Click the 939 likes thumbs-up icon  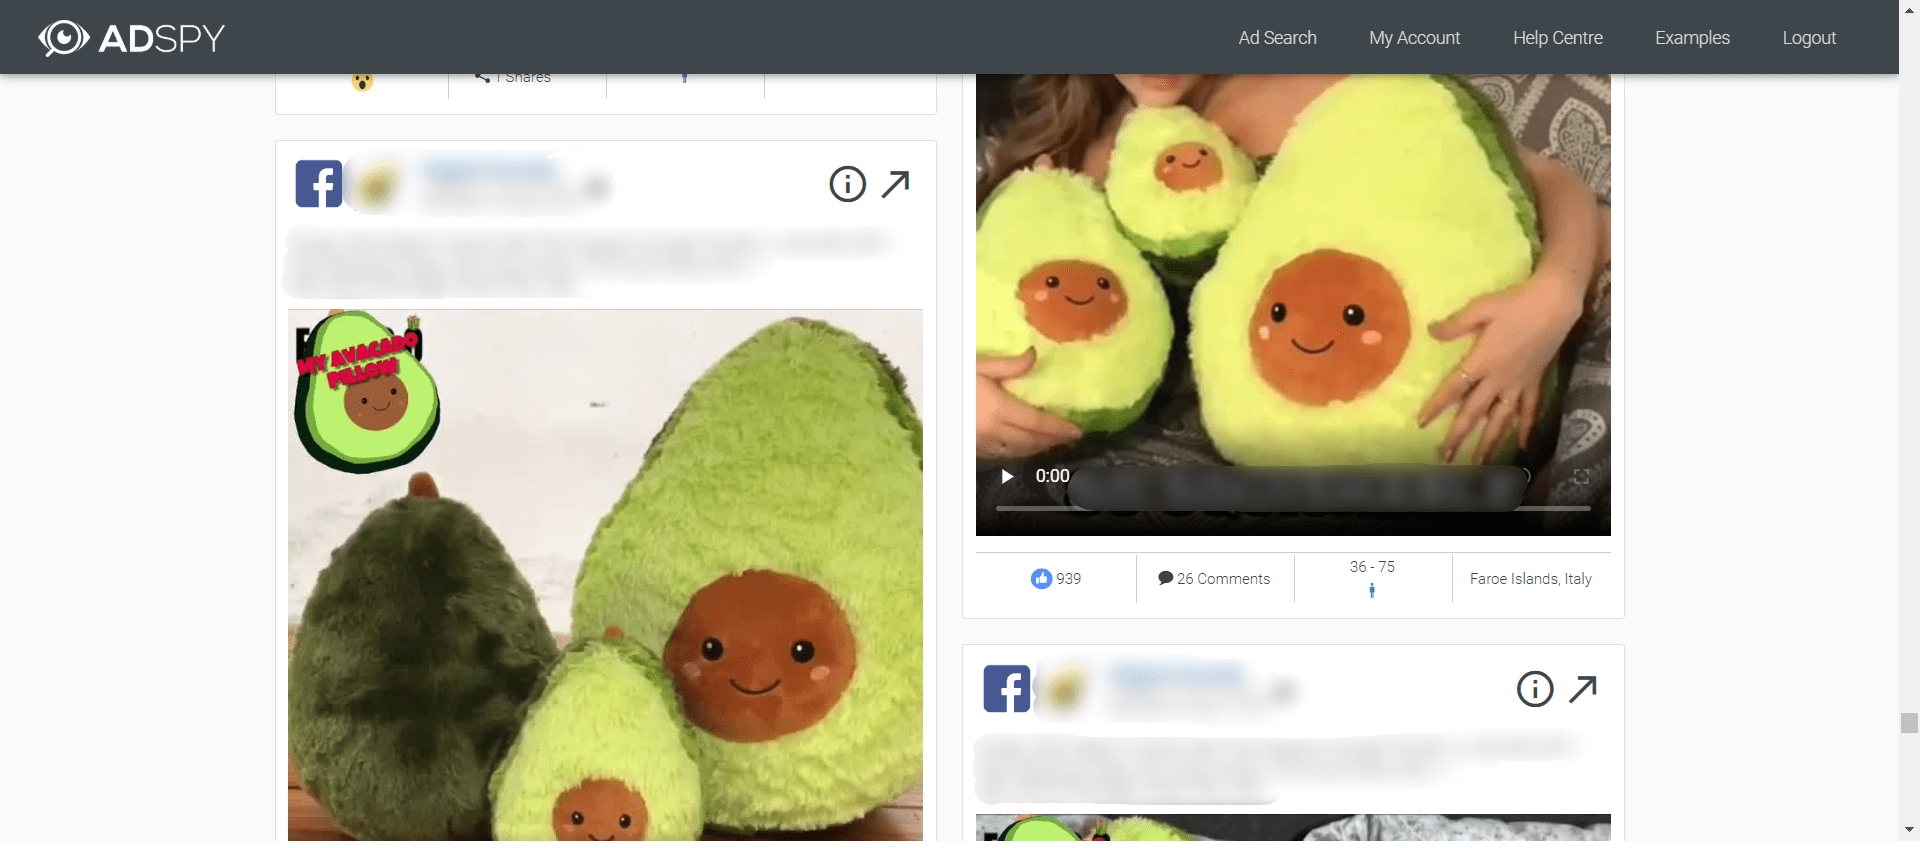pyautogui.click(x=1041, y=579)
